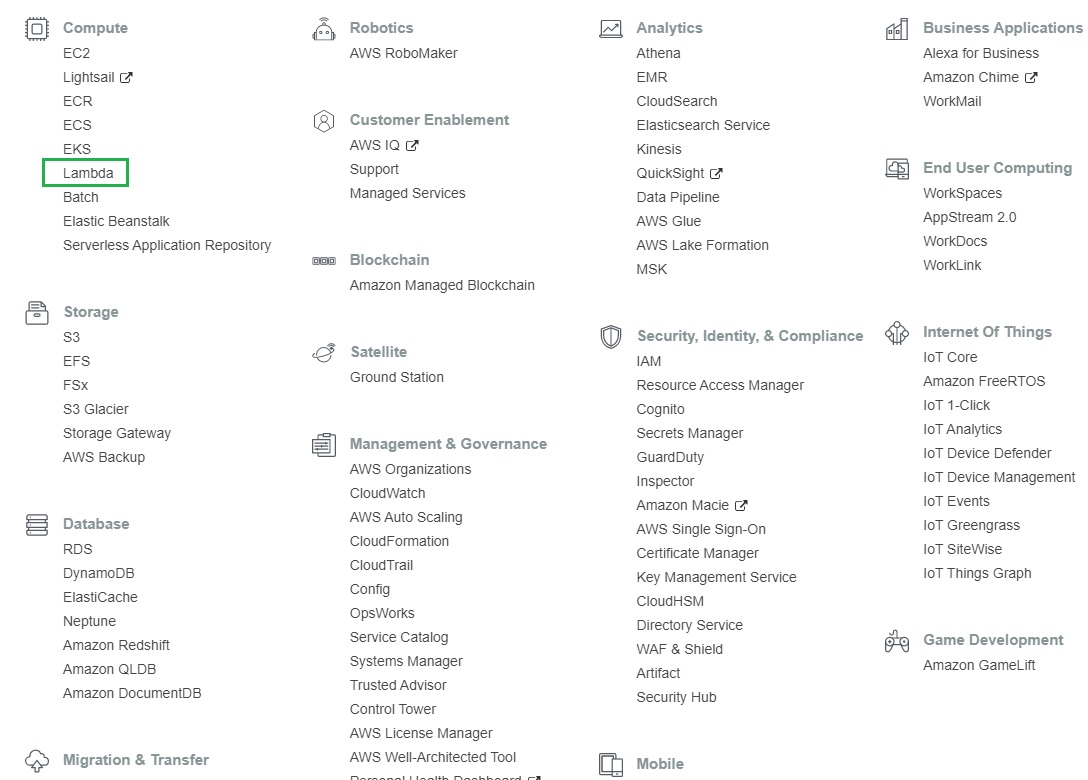Navigate to Athena analytics service
The height and width of the screenshot is (780, 1088).
(658, 53)
